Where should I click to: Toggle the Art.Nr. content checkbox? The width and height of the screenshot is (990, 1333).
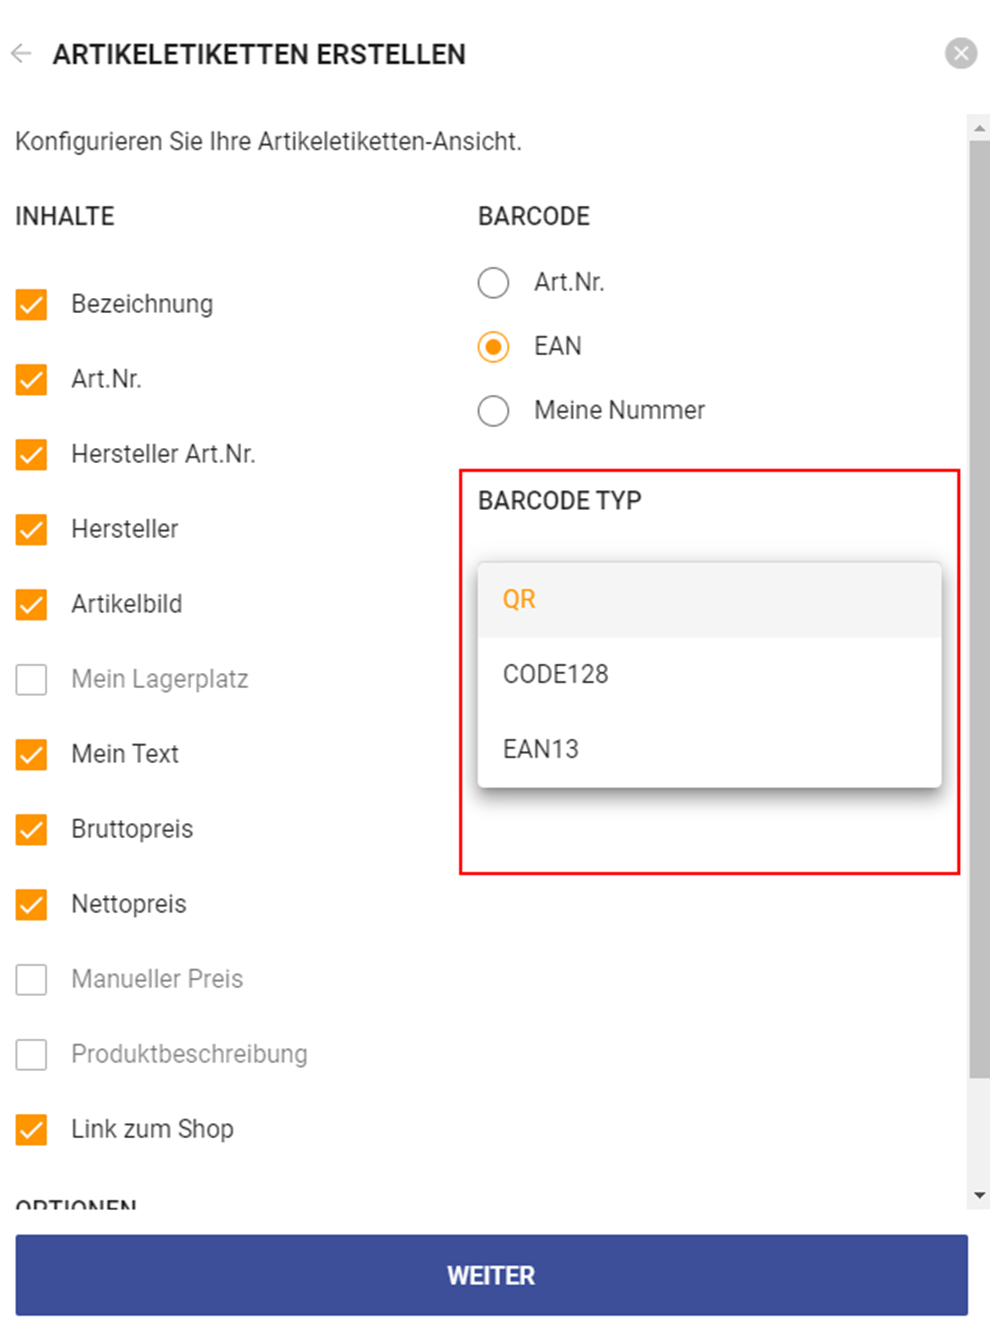click(32, 379)
